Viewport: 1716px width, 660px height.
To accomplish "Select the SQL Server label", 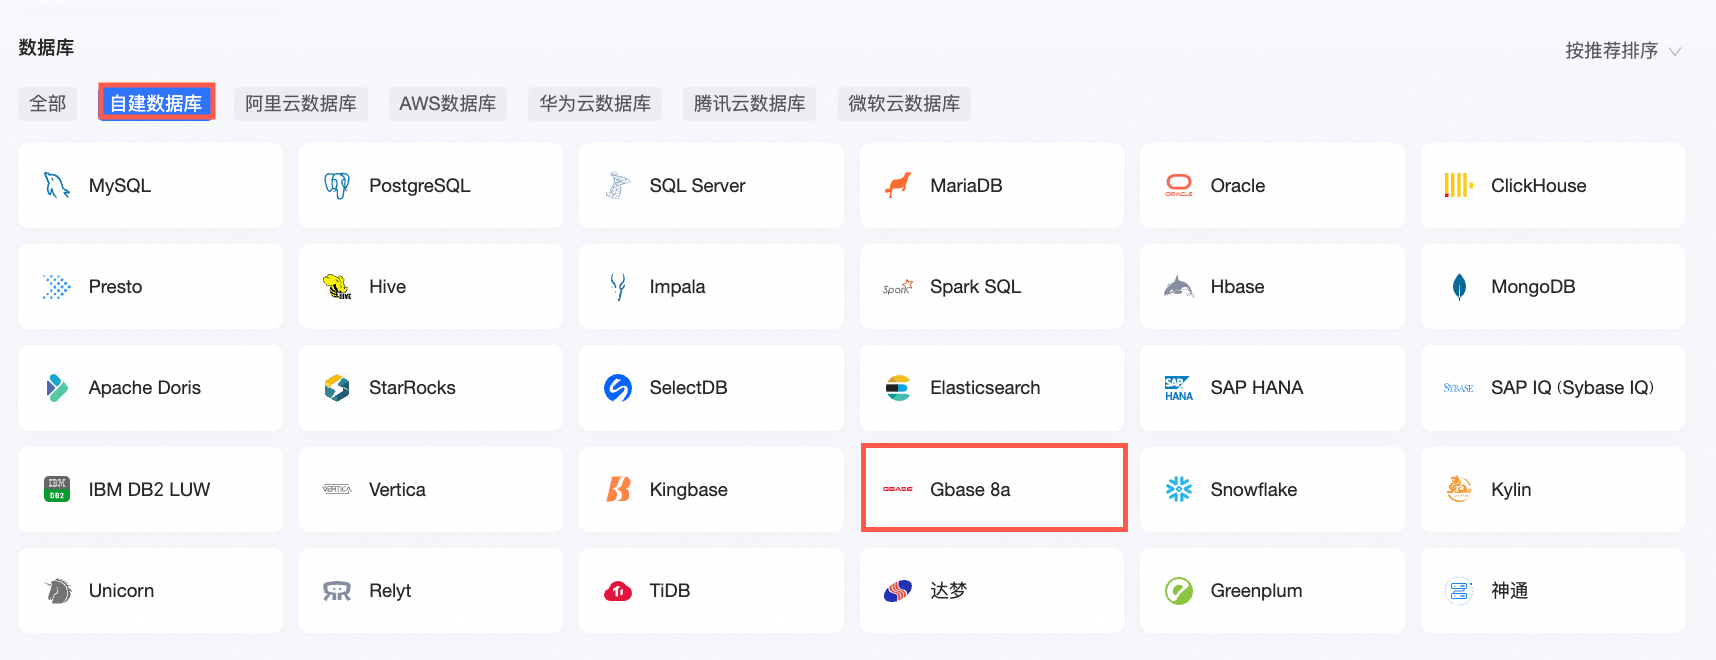I will pos(698,186).
